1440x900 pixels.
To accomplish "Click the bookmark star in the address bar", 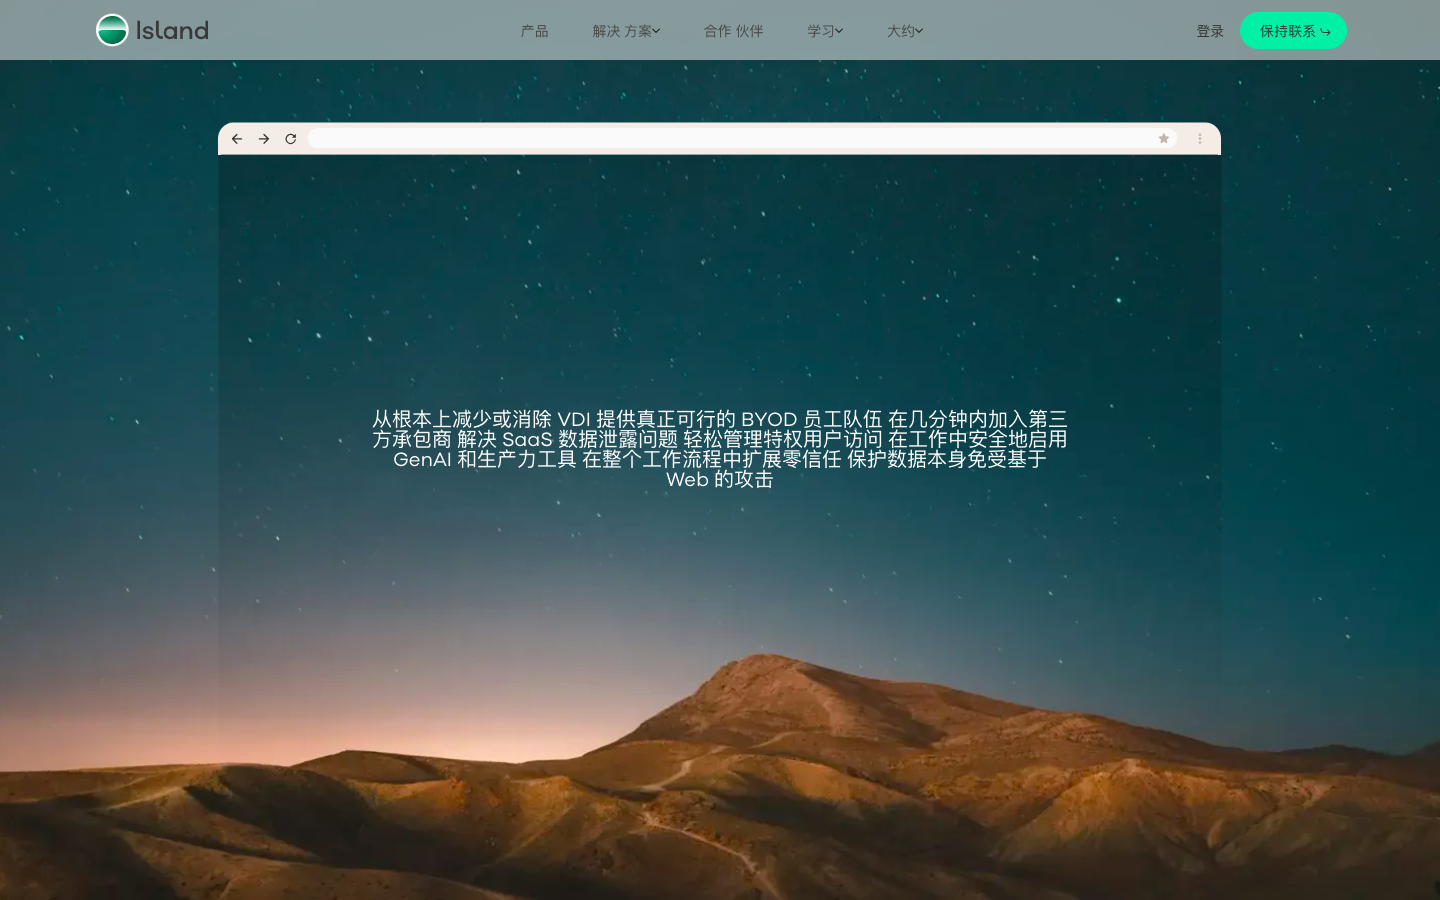I will coord(1164,139).
